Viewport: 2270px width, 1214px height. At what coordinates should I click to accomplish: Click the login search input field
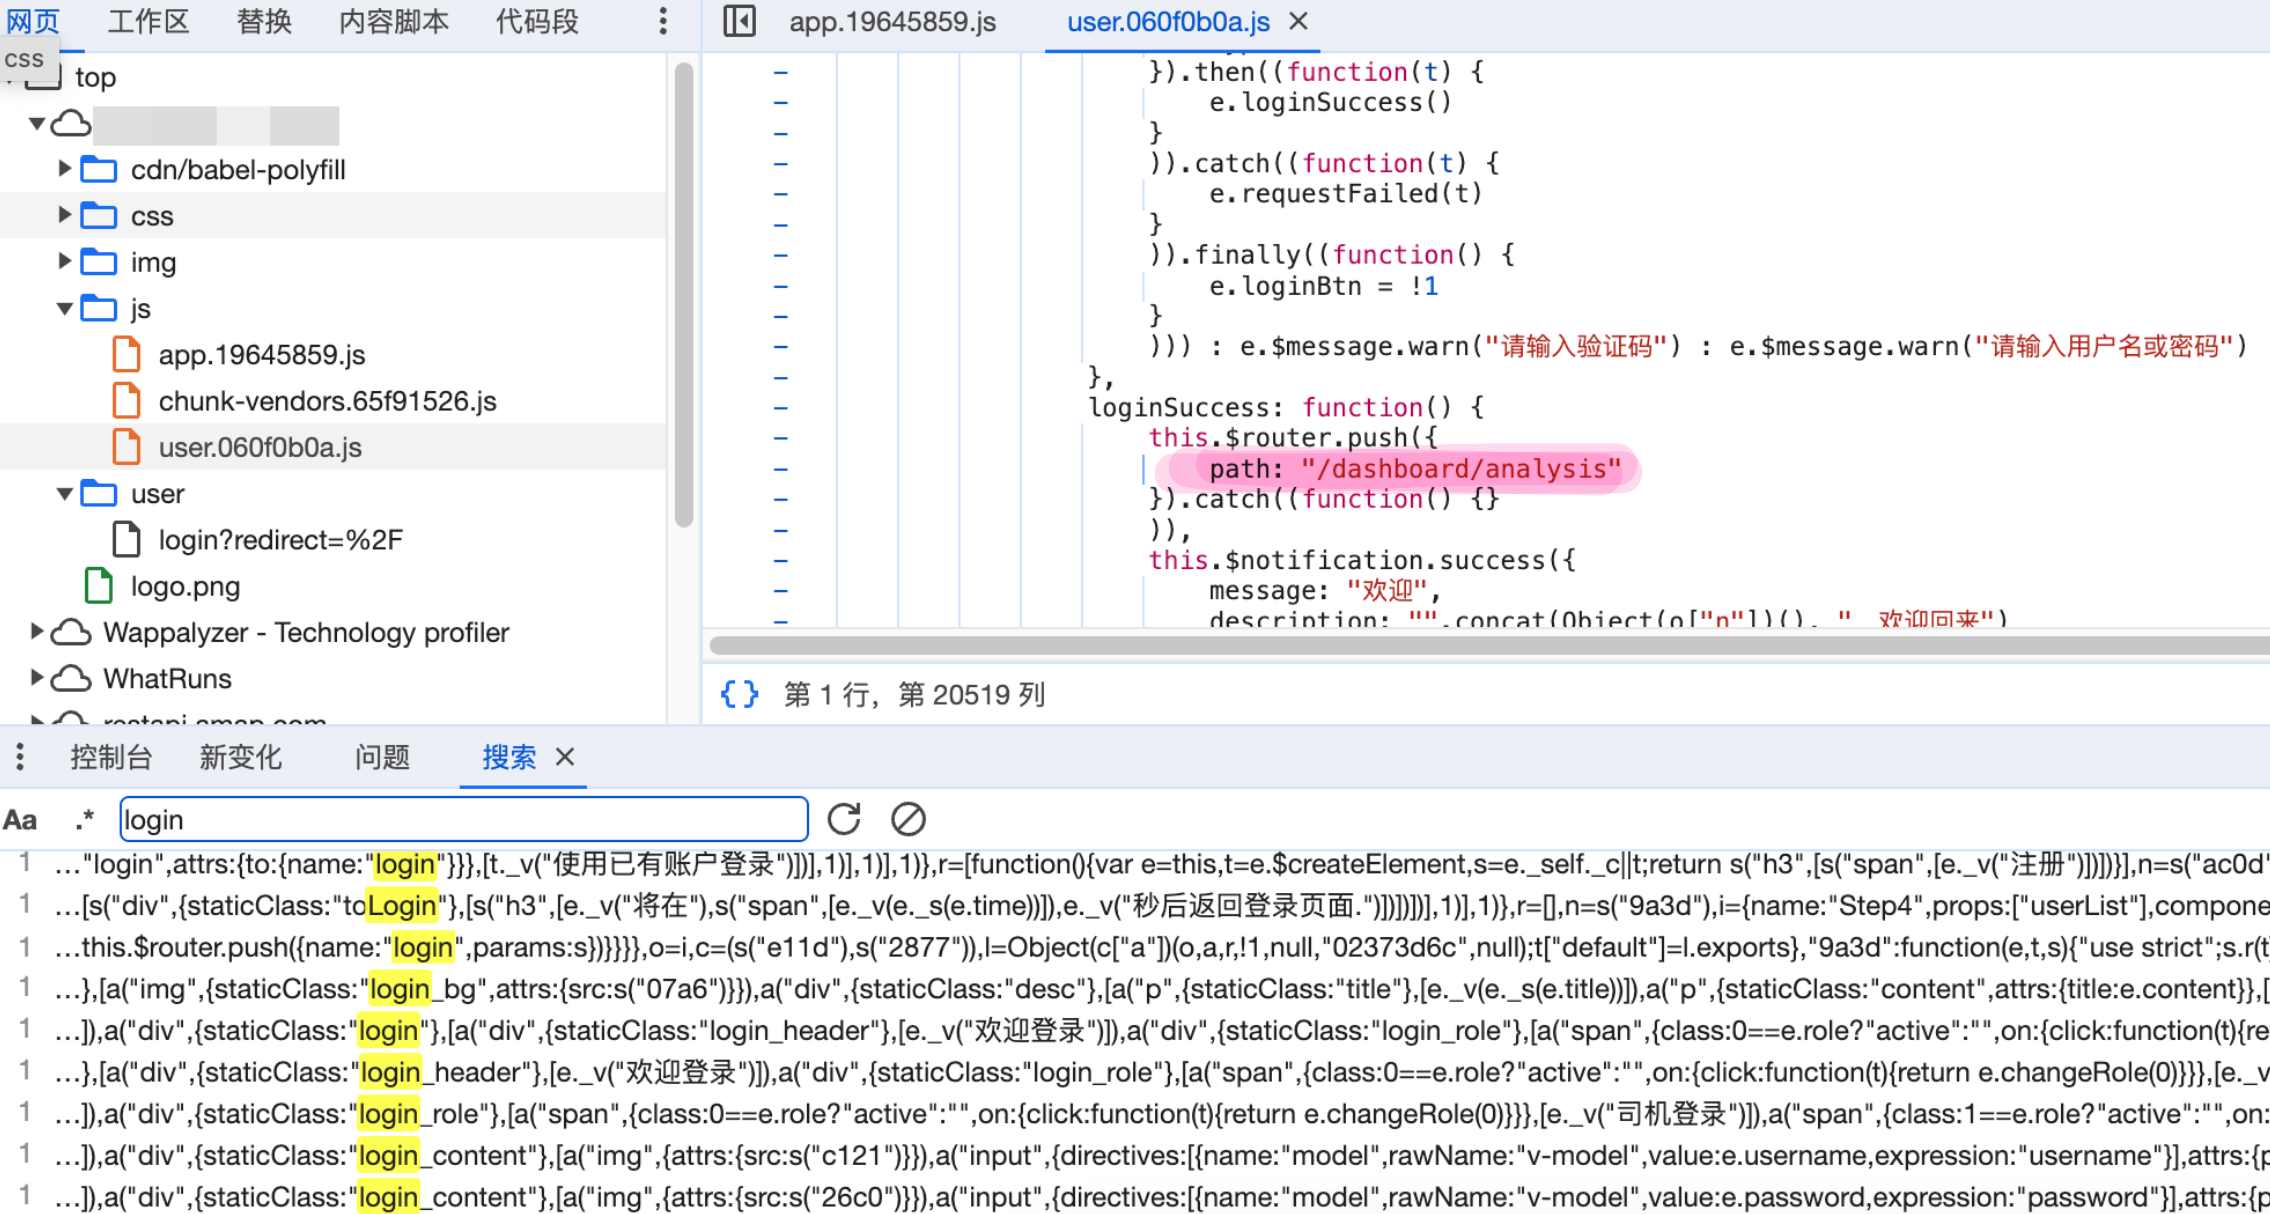[x=463, y=820]
